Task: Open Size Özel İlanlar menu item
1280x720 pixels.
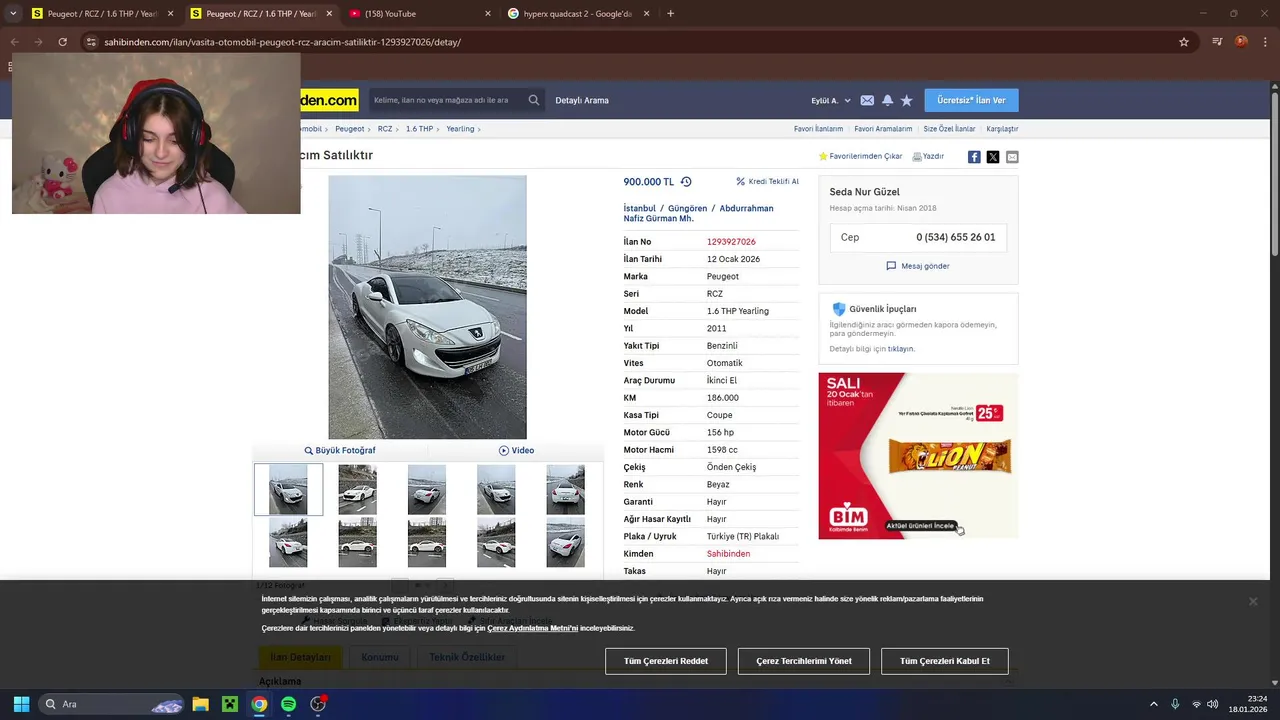Action: [949, 129]
